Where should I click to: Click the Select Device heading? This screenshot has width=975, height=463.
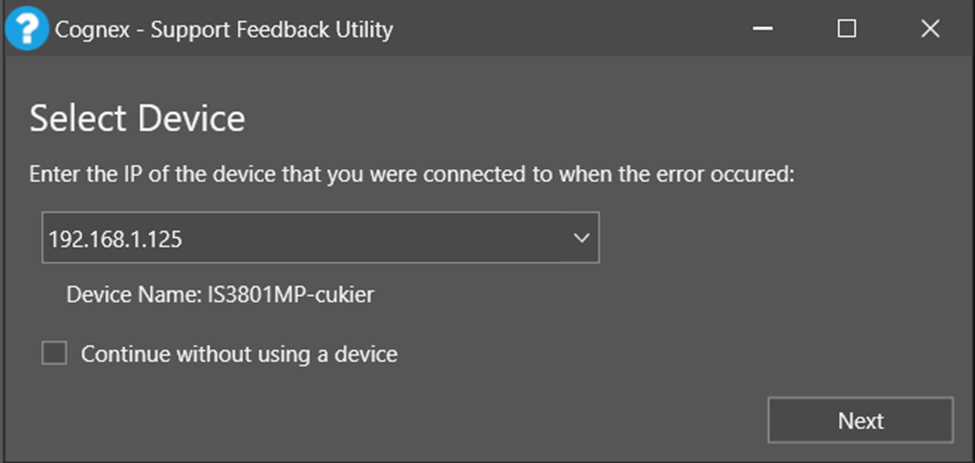137,119
